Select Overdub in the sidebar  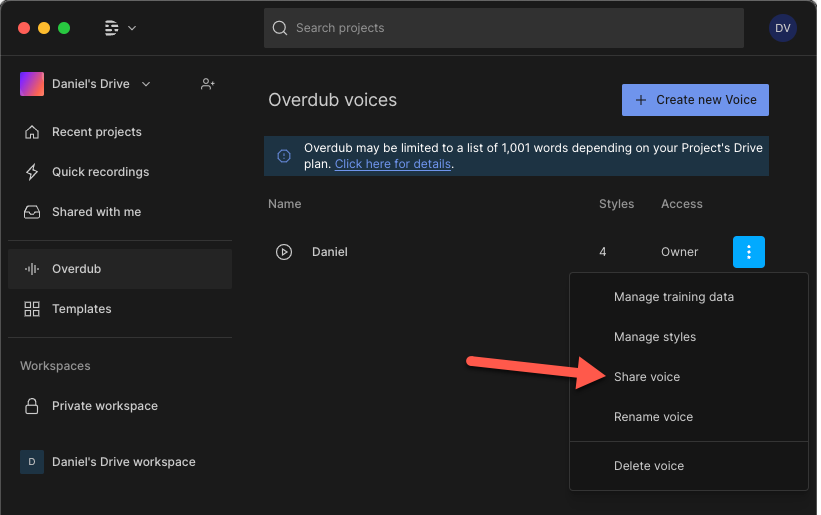tap(120, 269)
